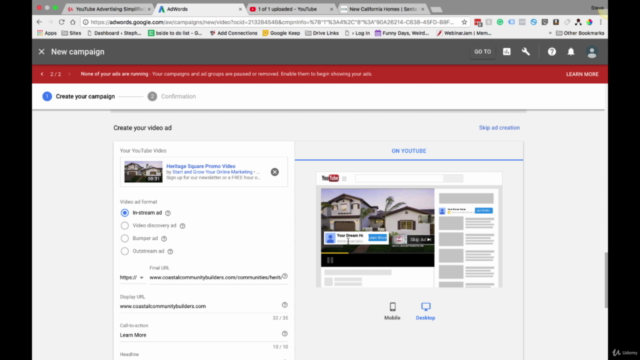Go to browser home page
The image size is (640, 360).
click(x=73, y=22)
